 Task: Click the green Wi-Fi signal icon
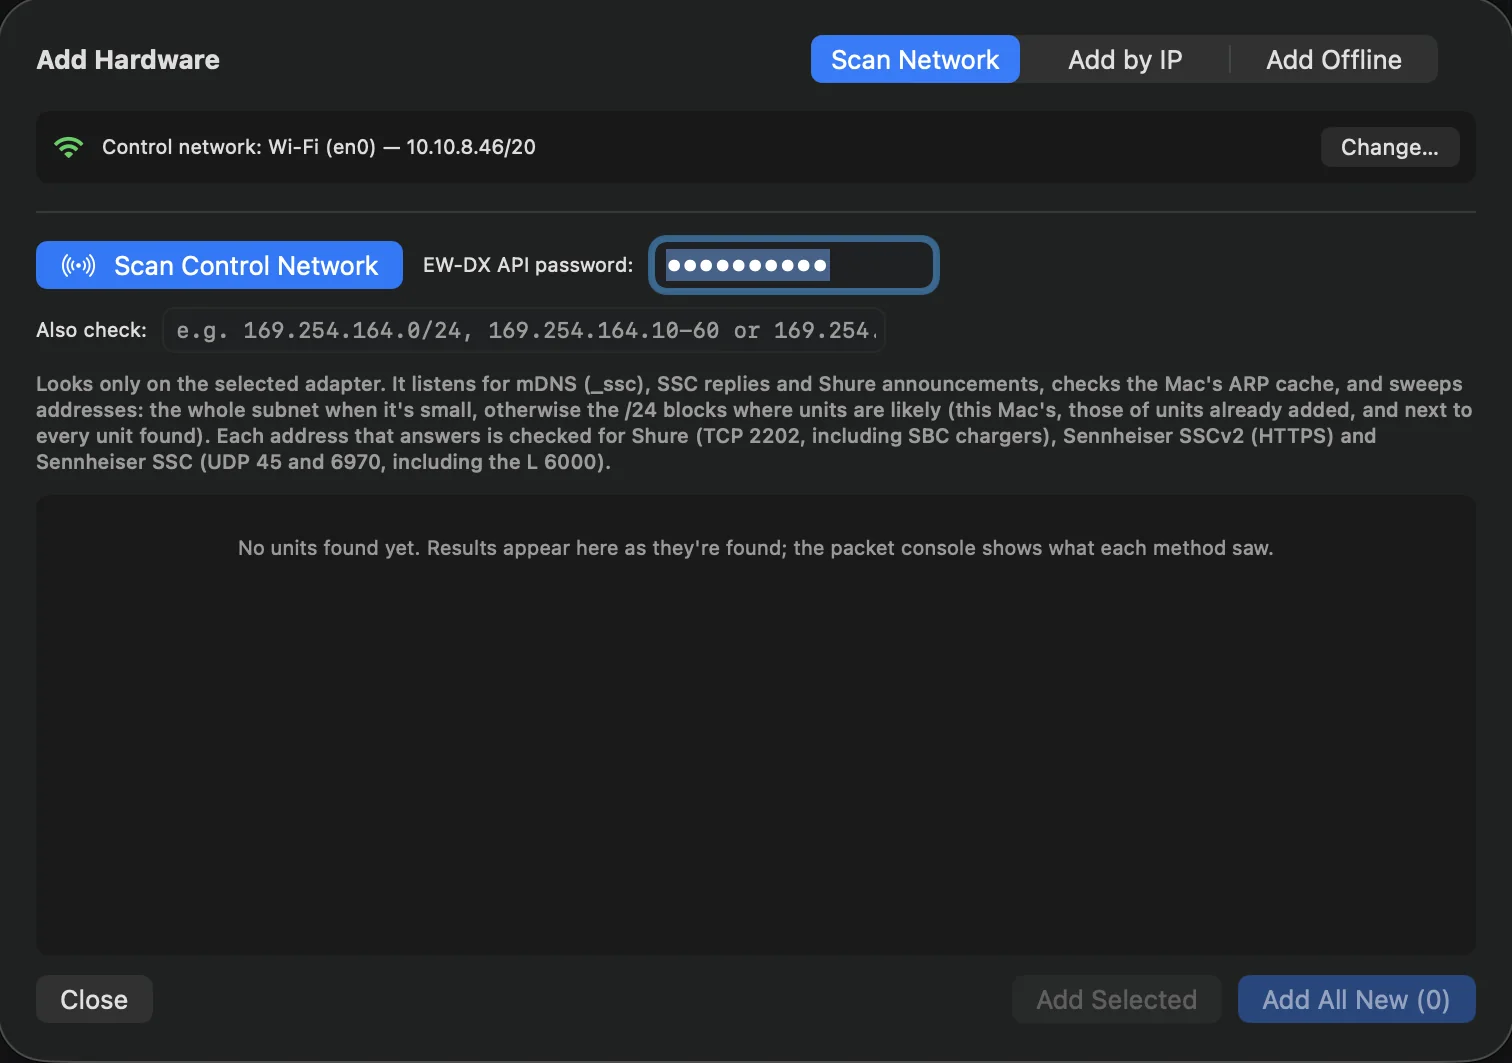[x=68, y=147]
